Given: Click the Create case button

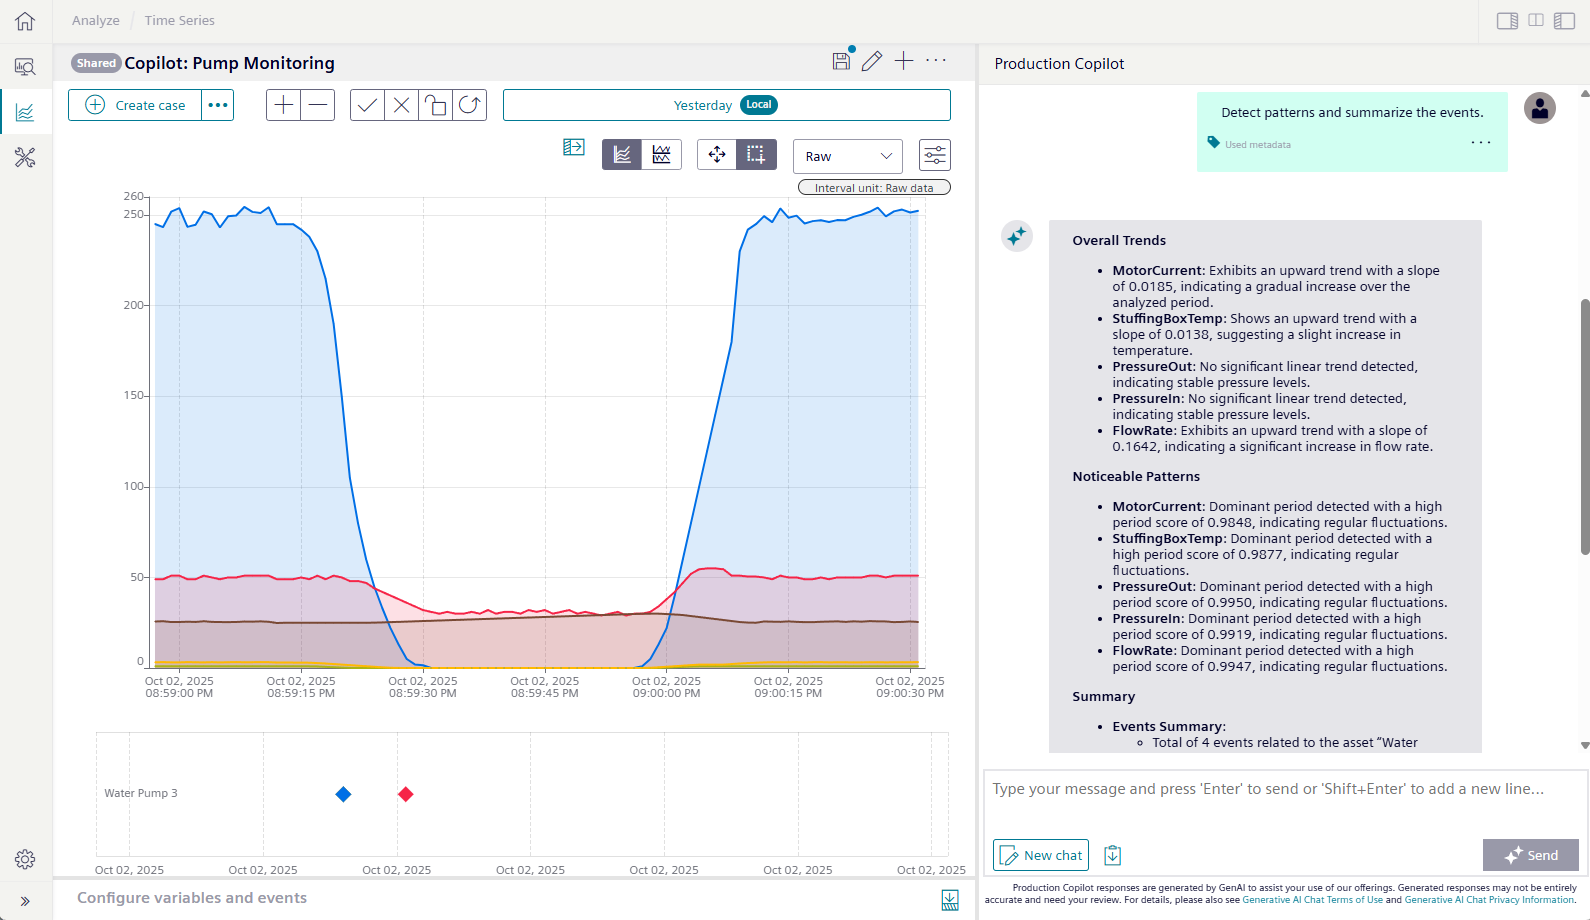Looking at the screenshot, I should pos(136,105).
